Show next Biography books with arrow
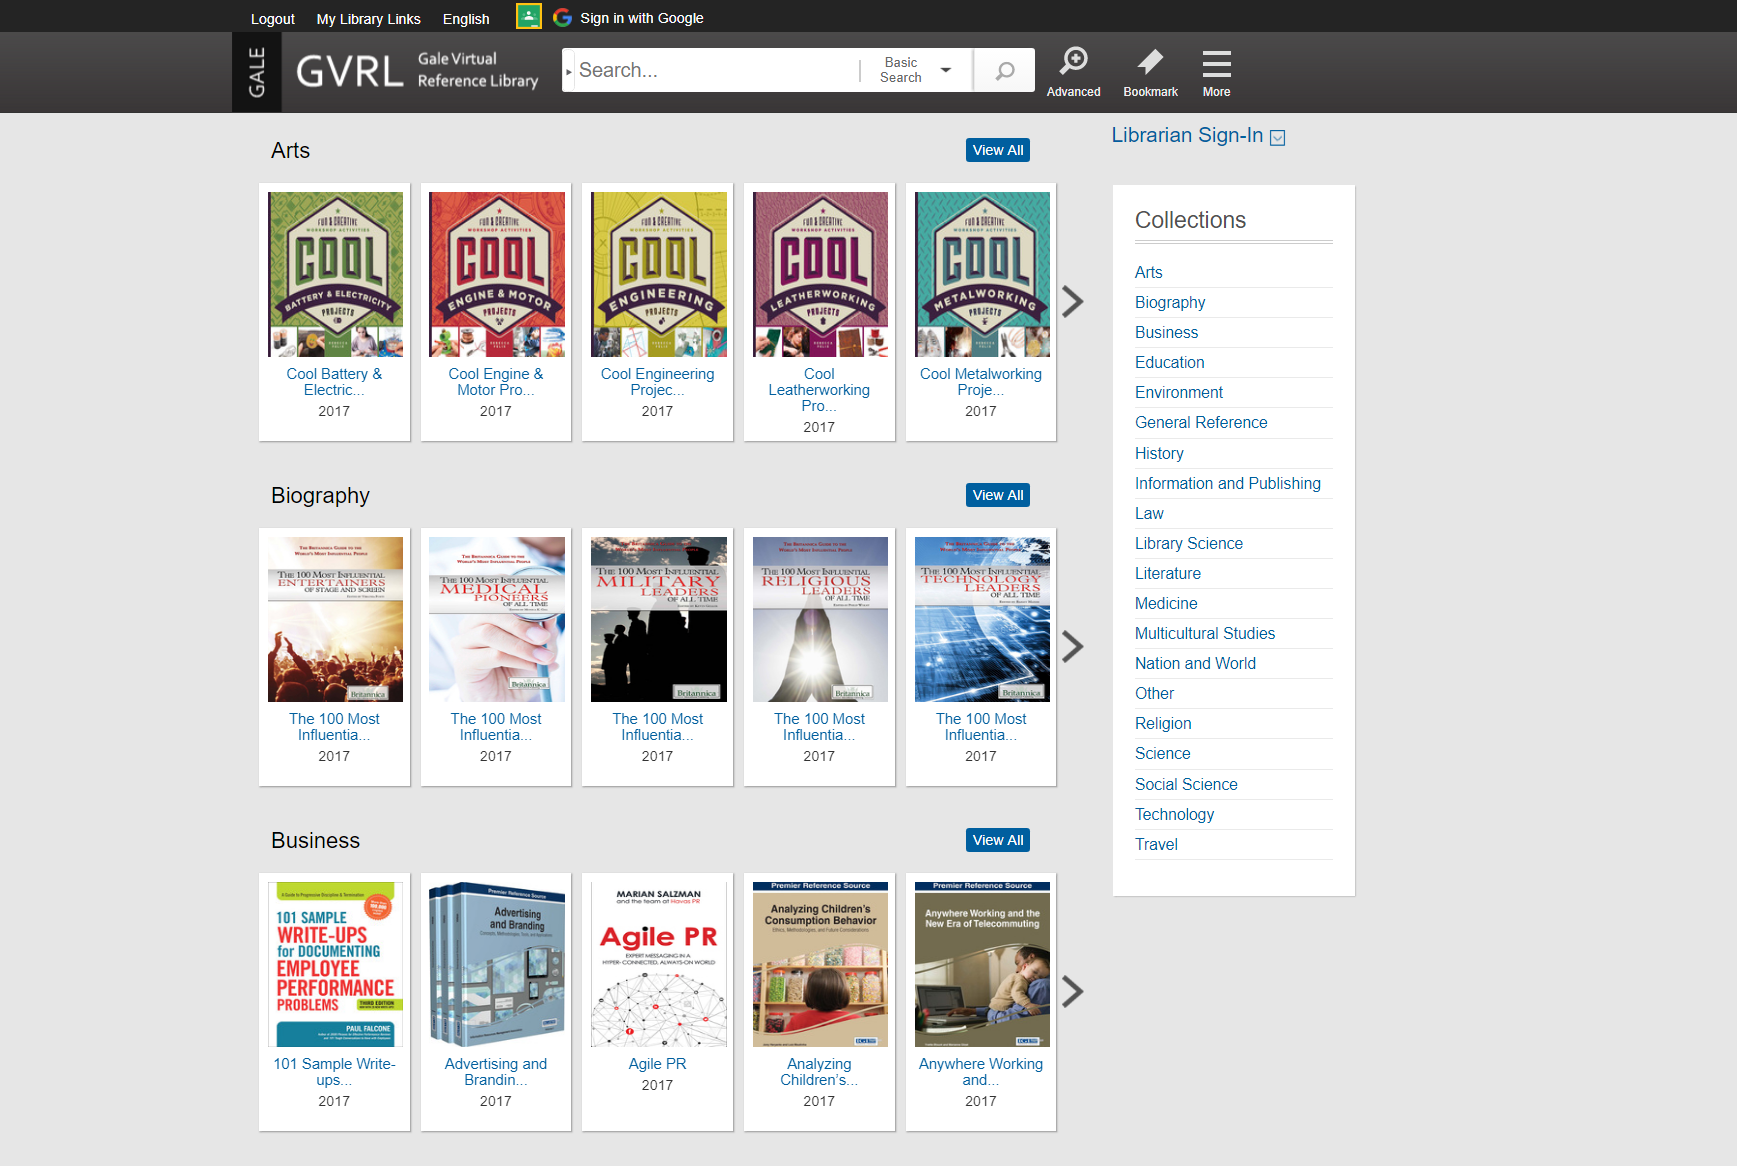Viewport: 1737px width, 1166px height. tap(1072, 647)
